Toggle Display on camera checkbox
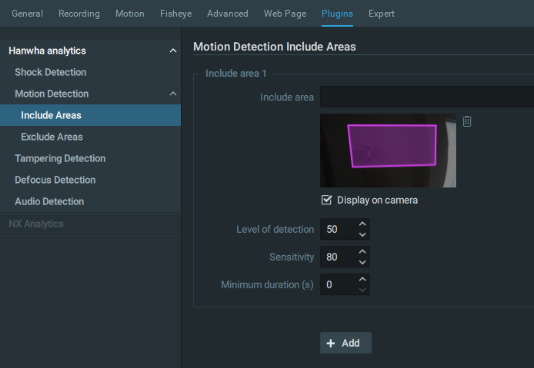 326,200
